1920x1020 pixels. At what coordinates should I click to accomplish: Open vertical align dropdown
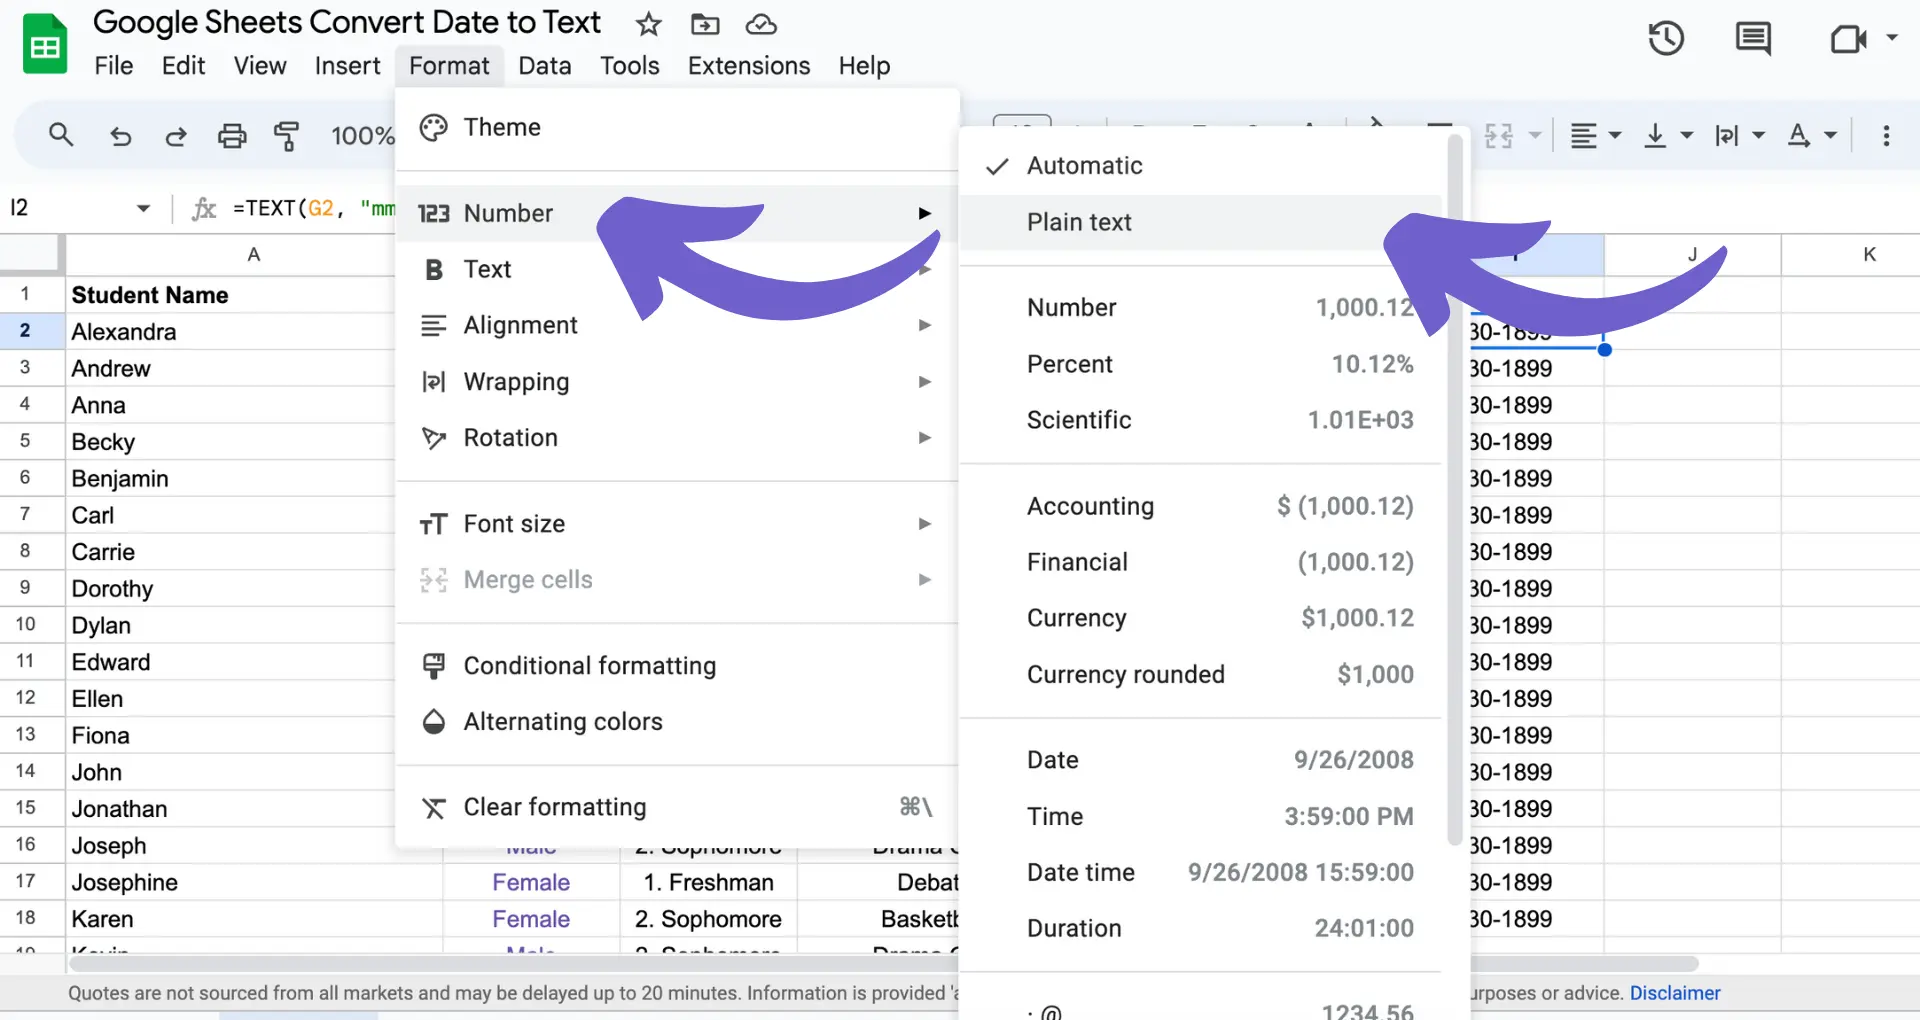(x=1668, y=136)
